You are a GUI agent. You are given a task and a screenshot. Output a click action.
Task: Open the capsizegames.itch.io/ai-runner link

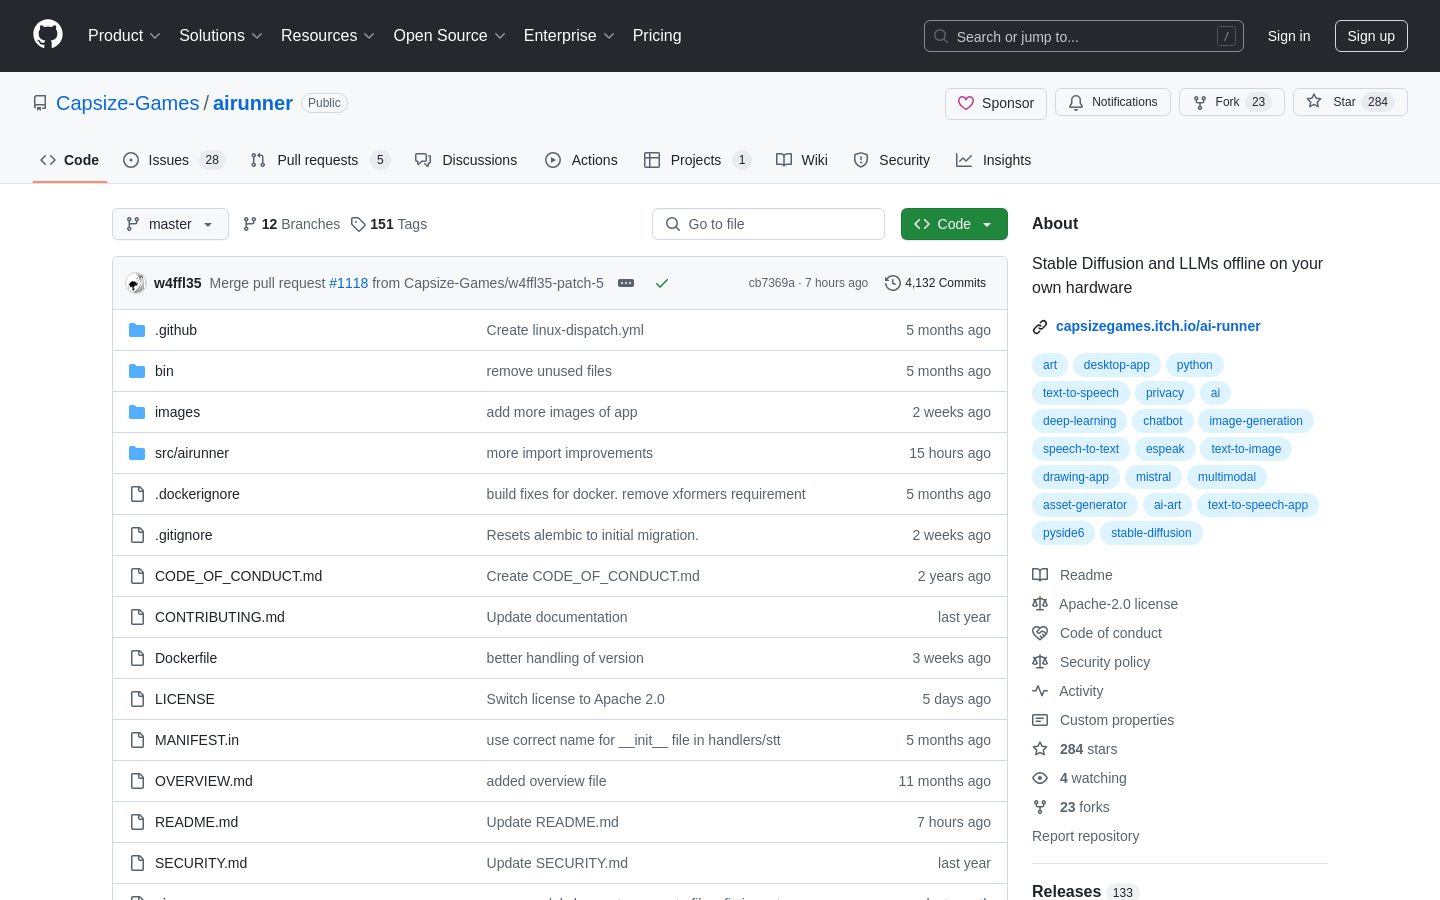pyautogui.click(x=1158, y=326)
